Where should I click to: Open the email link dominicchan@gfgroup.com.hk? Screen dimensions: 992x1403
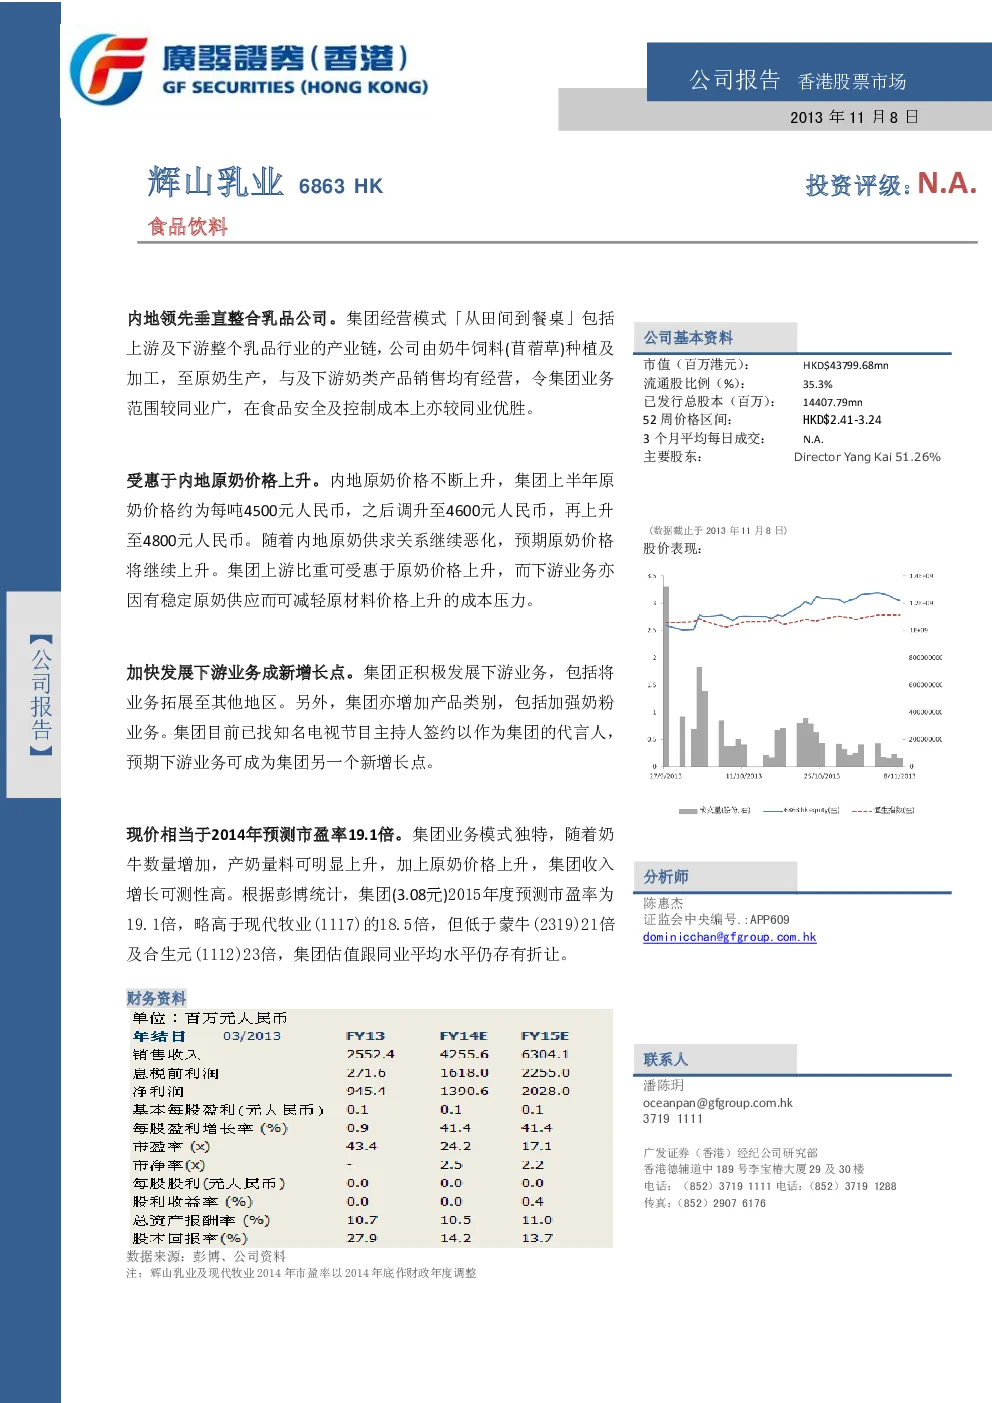point(729,937)
